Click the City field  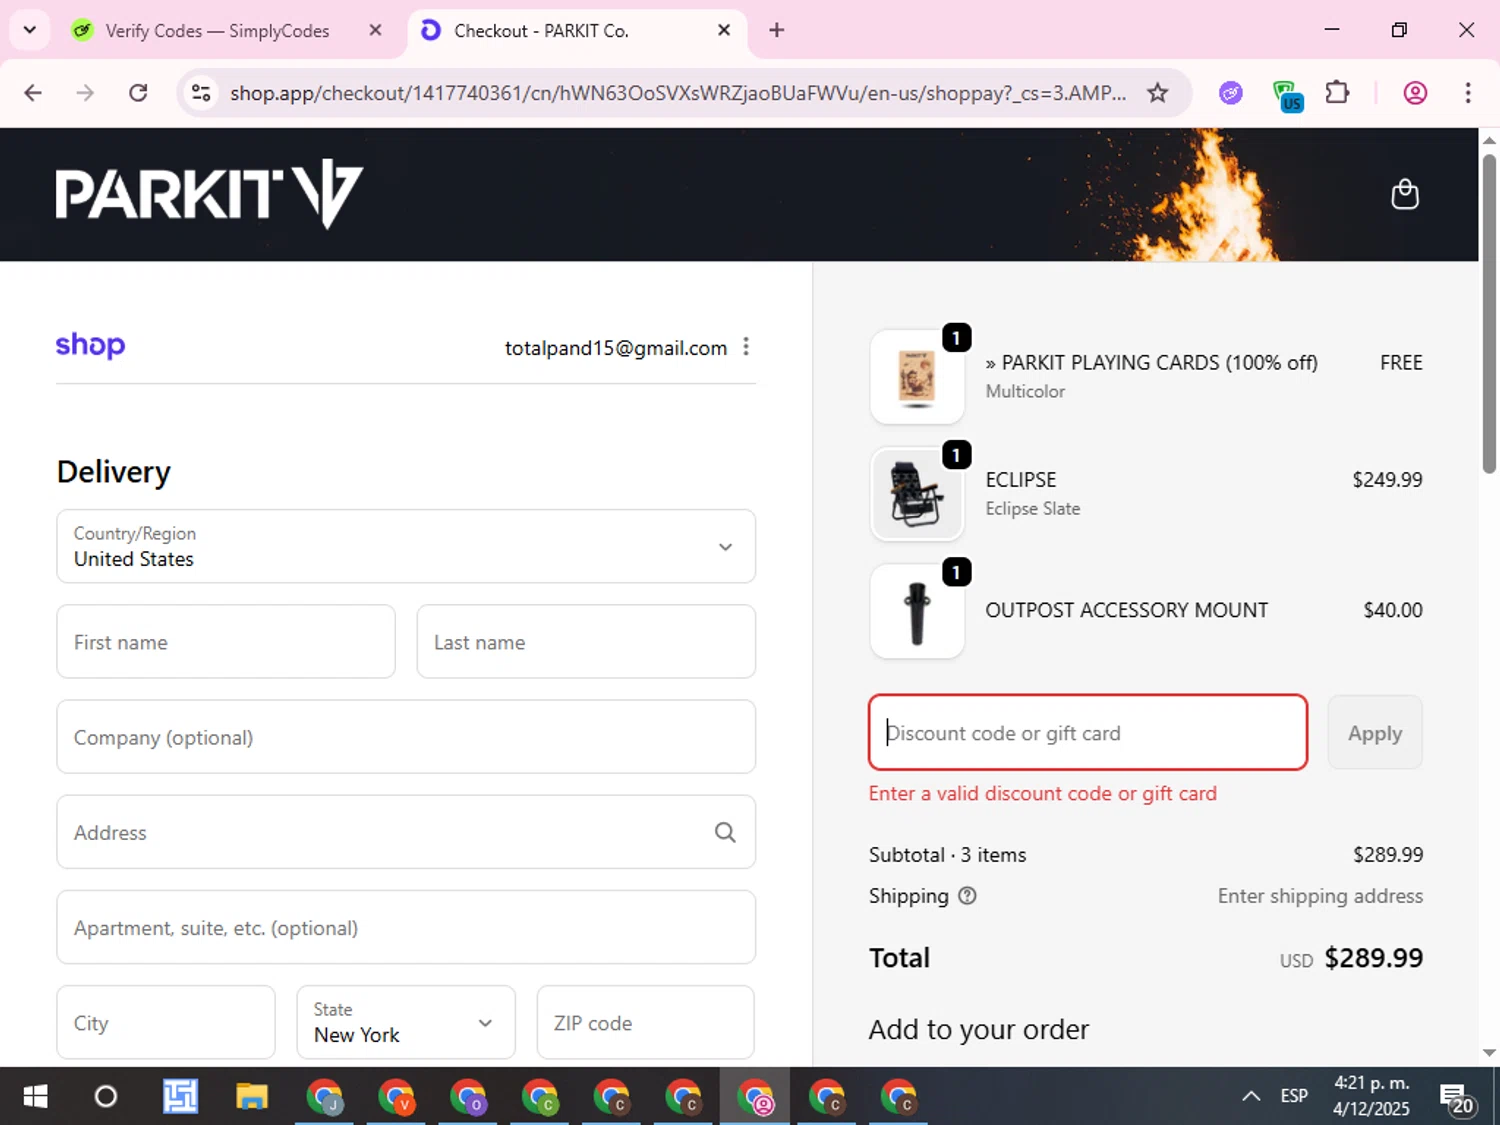(166, 1022)
